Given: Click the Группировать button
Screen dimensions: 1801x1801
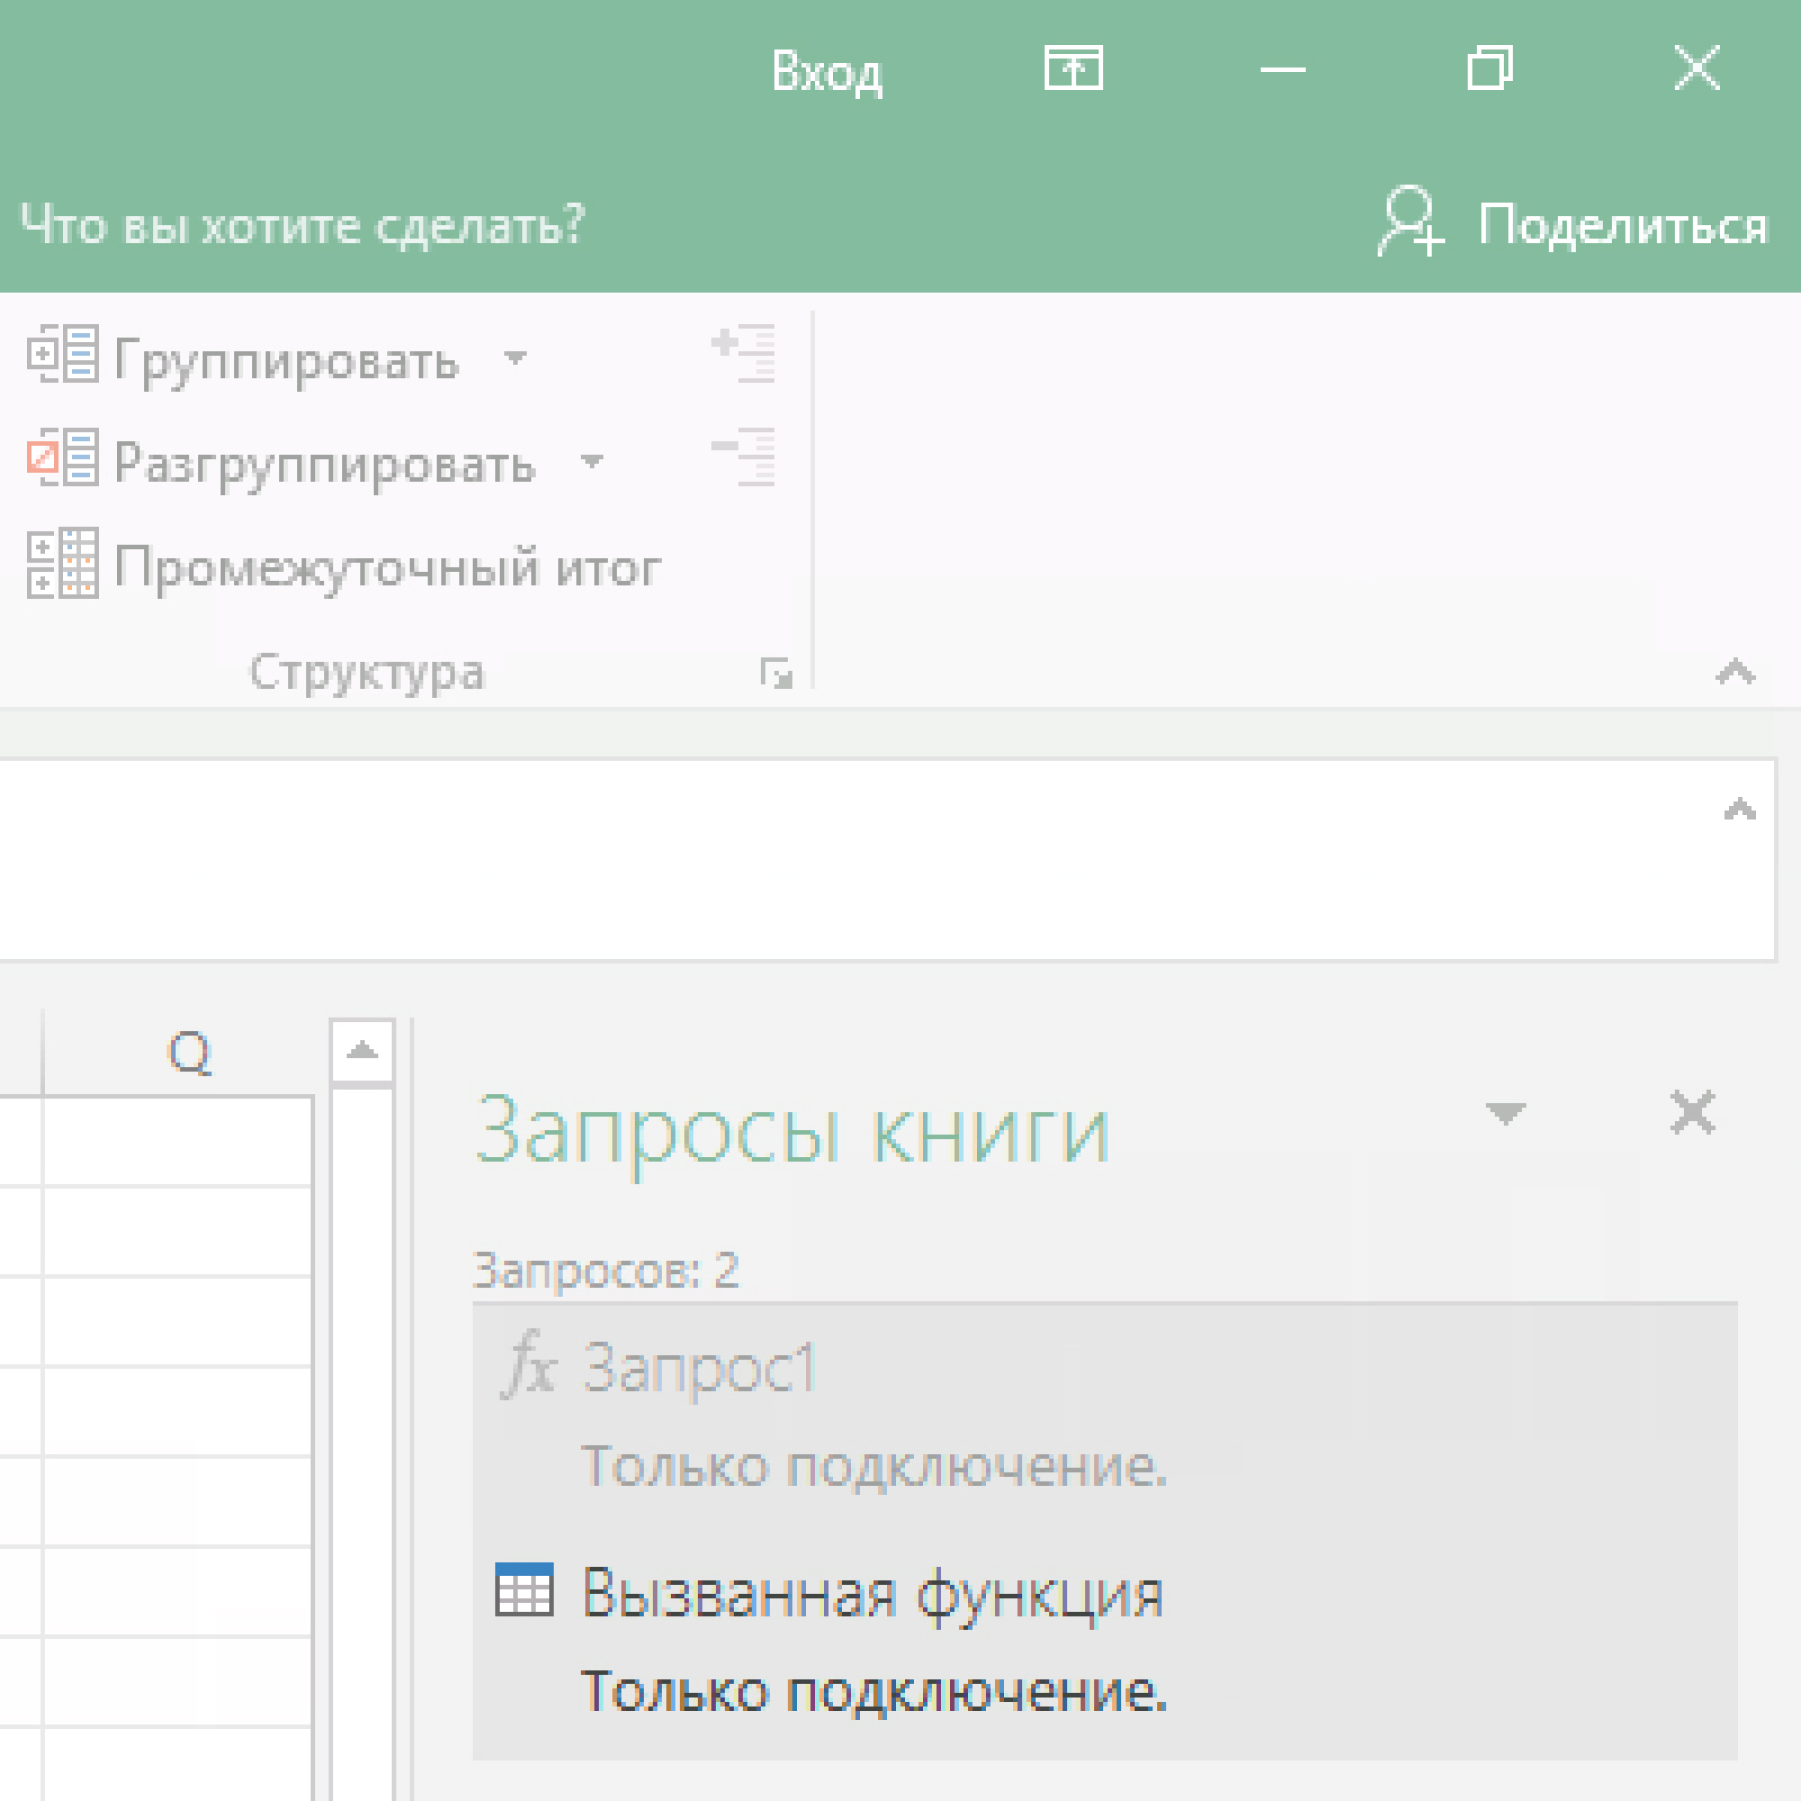Looking at the screenshot, I should click(242, 358).
